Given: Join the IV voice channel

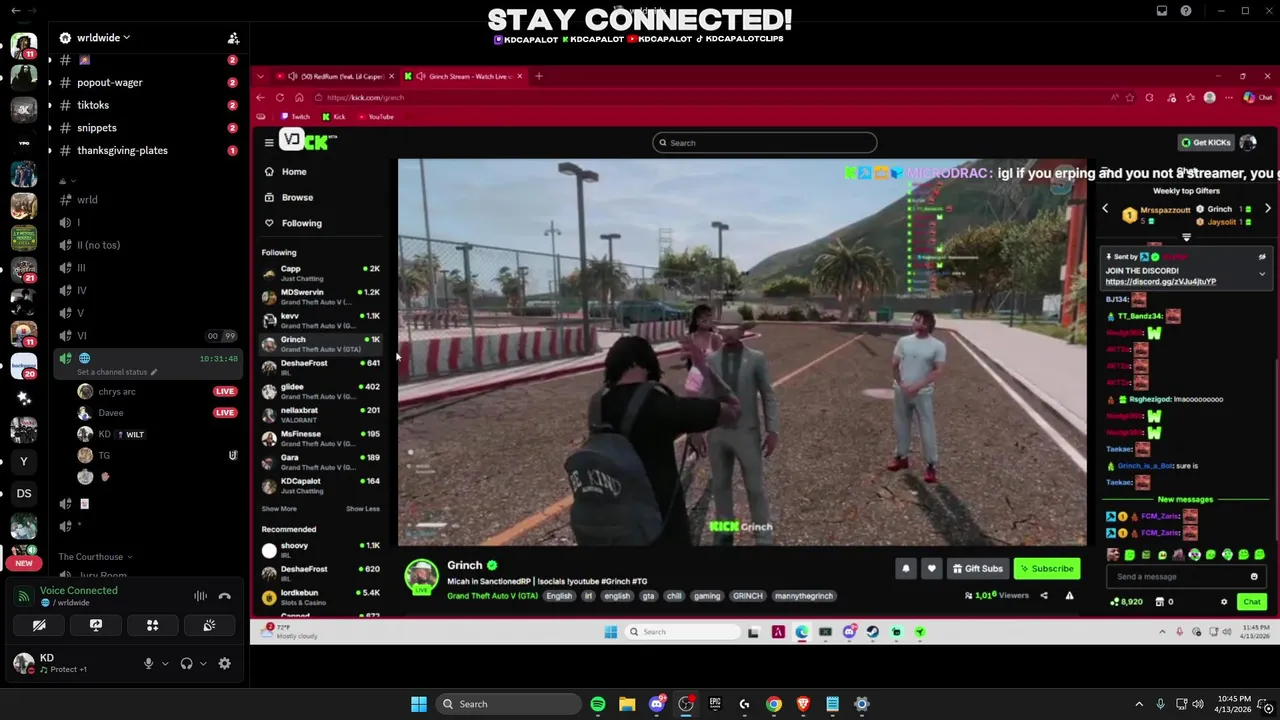Looking at the screenshot, I should point(146,290).
